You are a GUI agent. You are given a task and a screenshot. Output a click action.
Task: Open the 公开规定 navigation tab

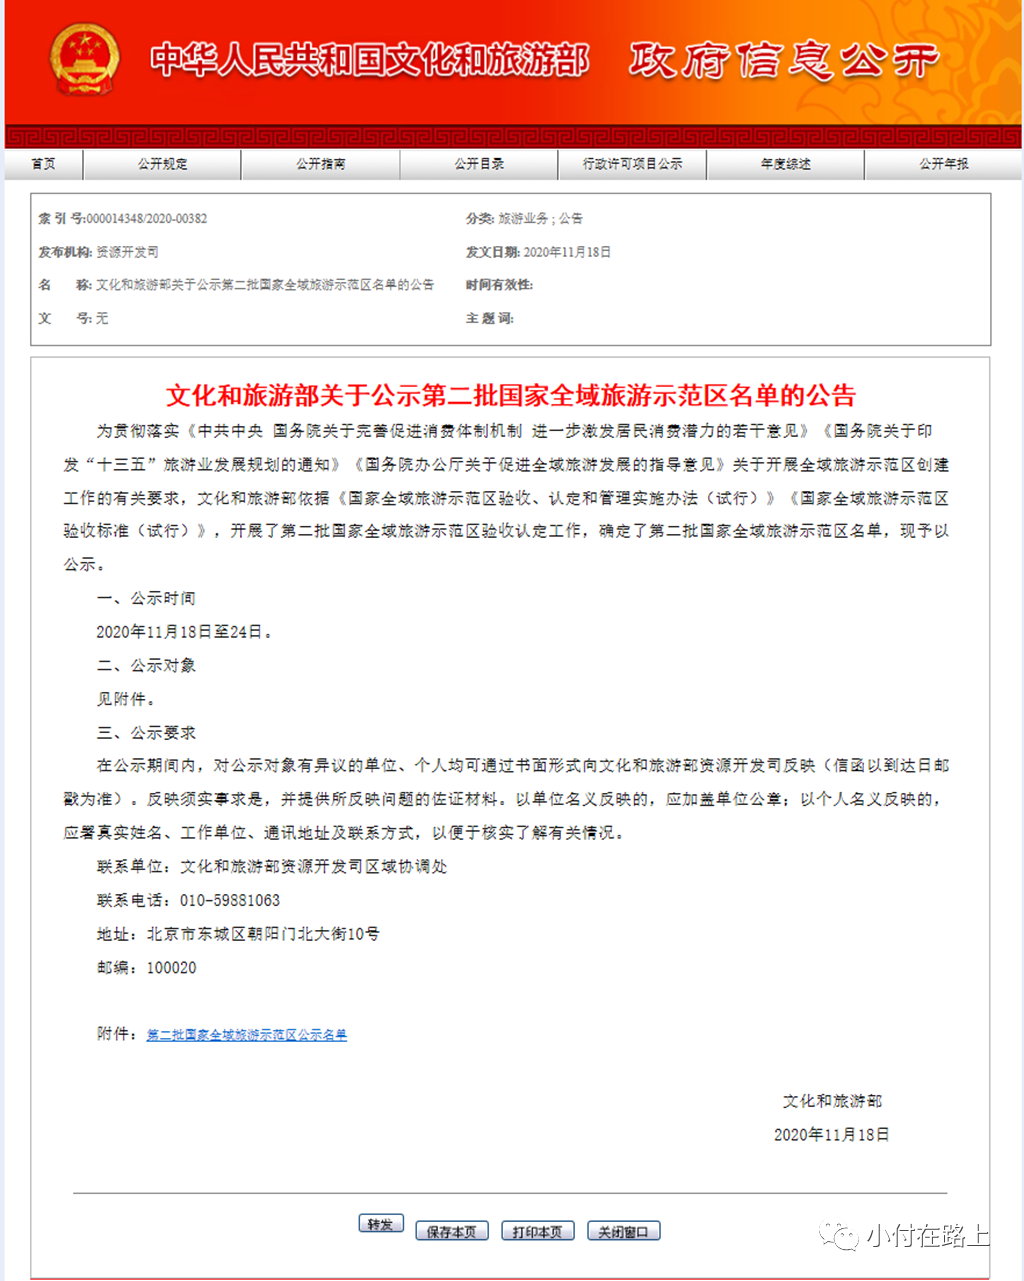pyautogui.click(x=162, y=164)
